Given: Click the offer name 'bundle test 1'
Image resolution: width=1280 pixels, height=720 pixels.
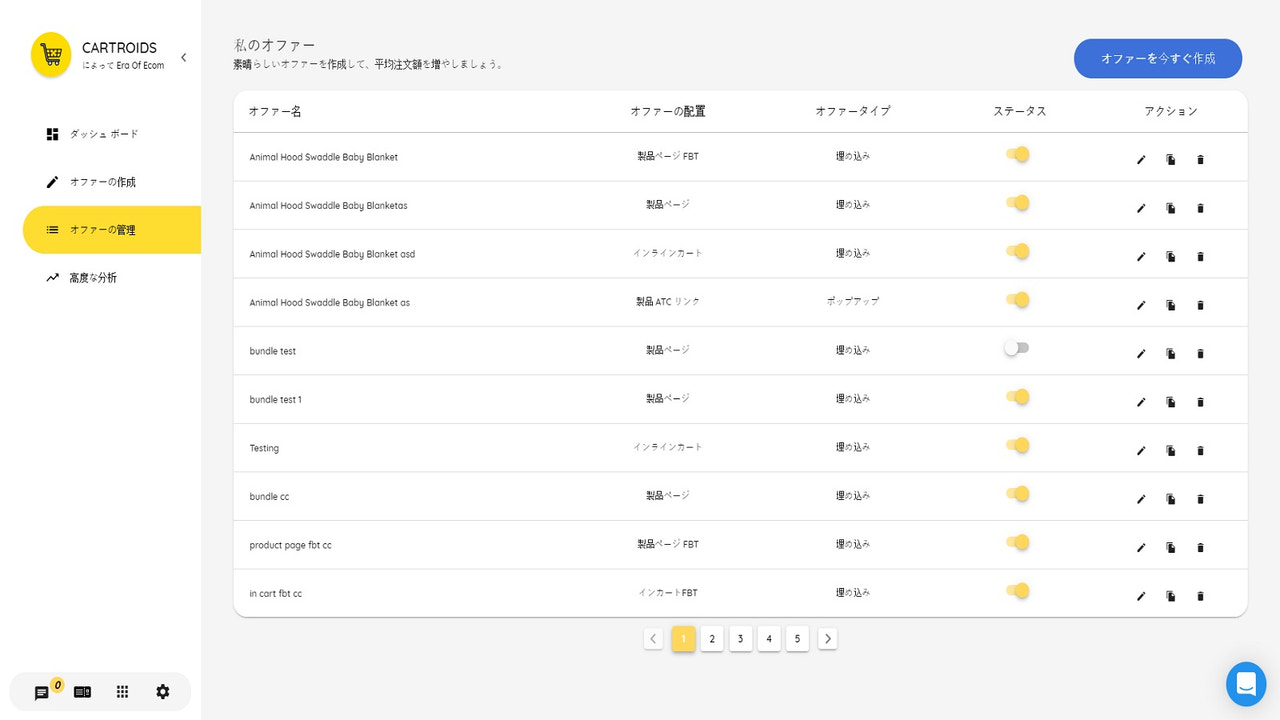Looking at the screenshot, I should coord(276,400).
